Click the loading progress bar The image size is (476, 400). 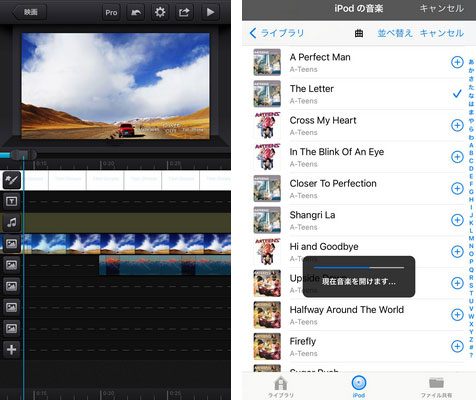[359, 267]
